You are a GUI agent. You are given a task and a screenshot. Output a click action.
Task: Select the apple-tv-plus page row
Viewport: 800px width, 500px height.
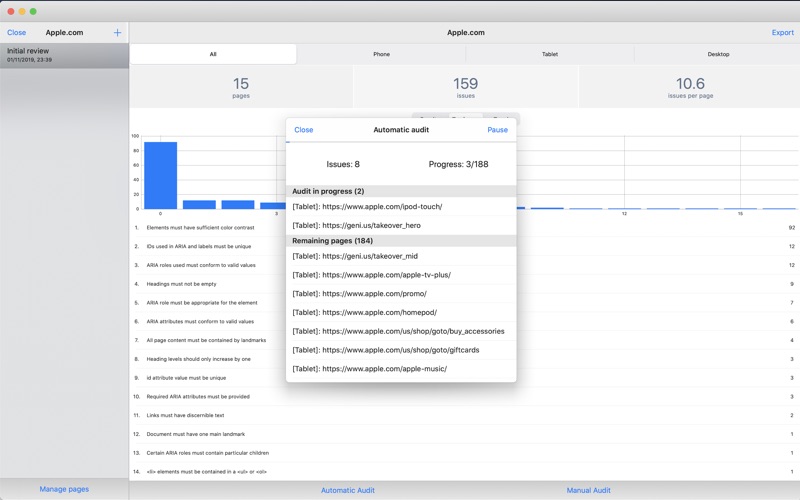click(x=401, y=275)
